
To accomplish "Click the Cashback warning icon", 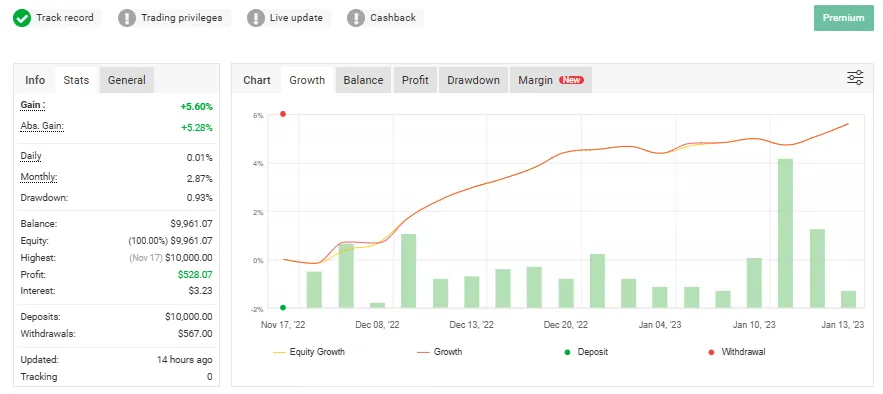I will coord(356,18).
